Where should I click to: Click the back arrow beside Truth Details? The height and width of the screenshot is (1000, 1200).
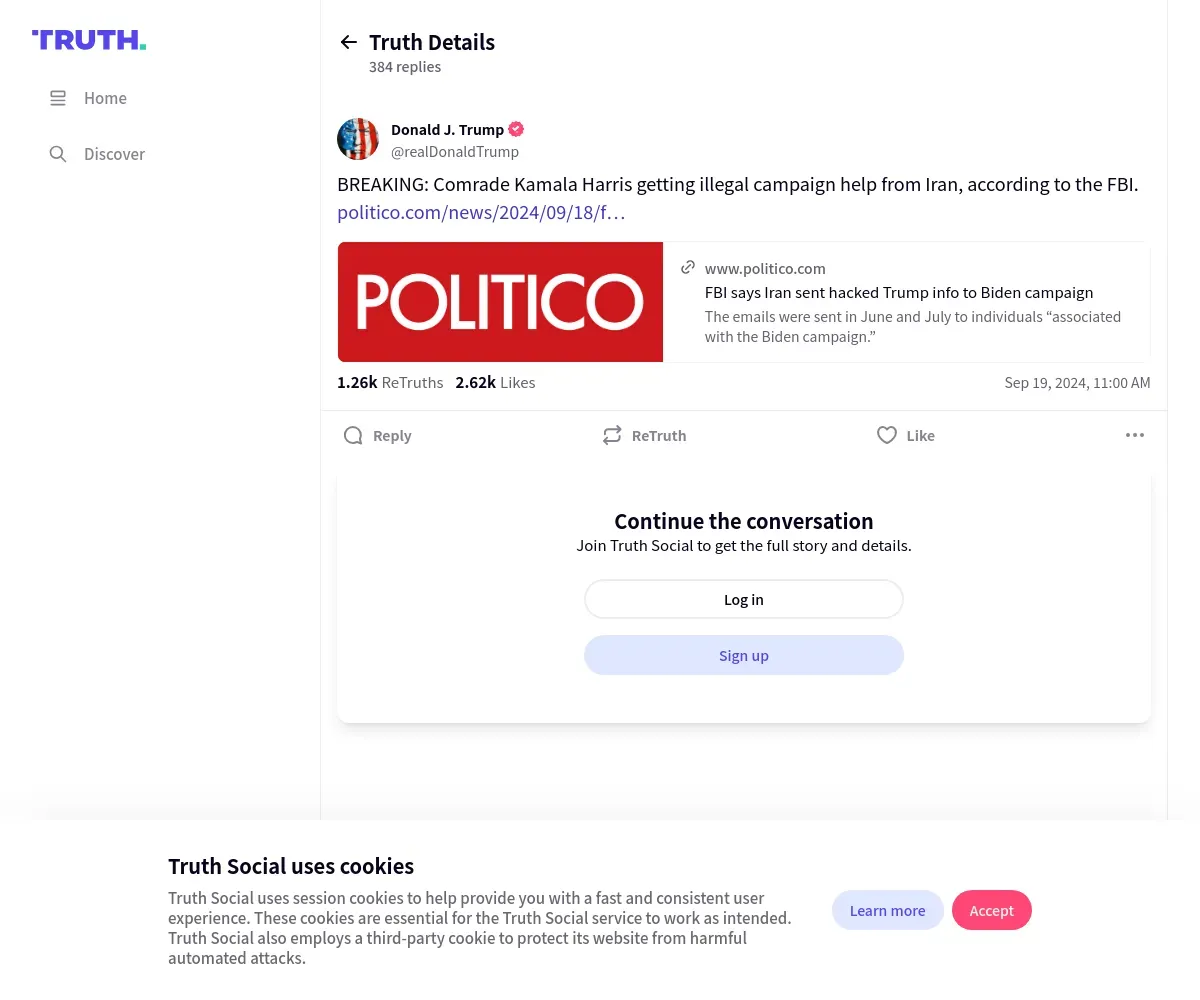tap(348, 42)
